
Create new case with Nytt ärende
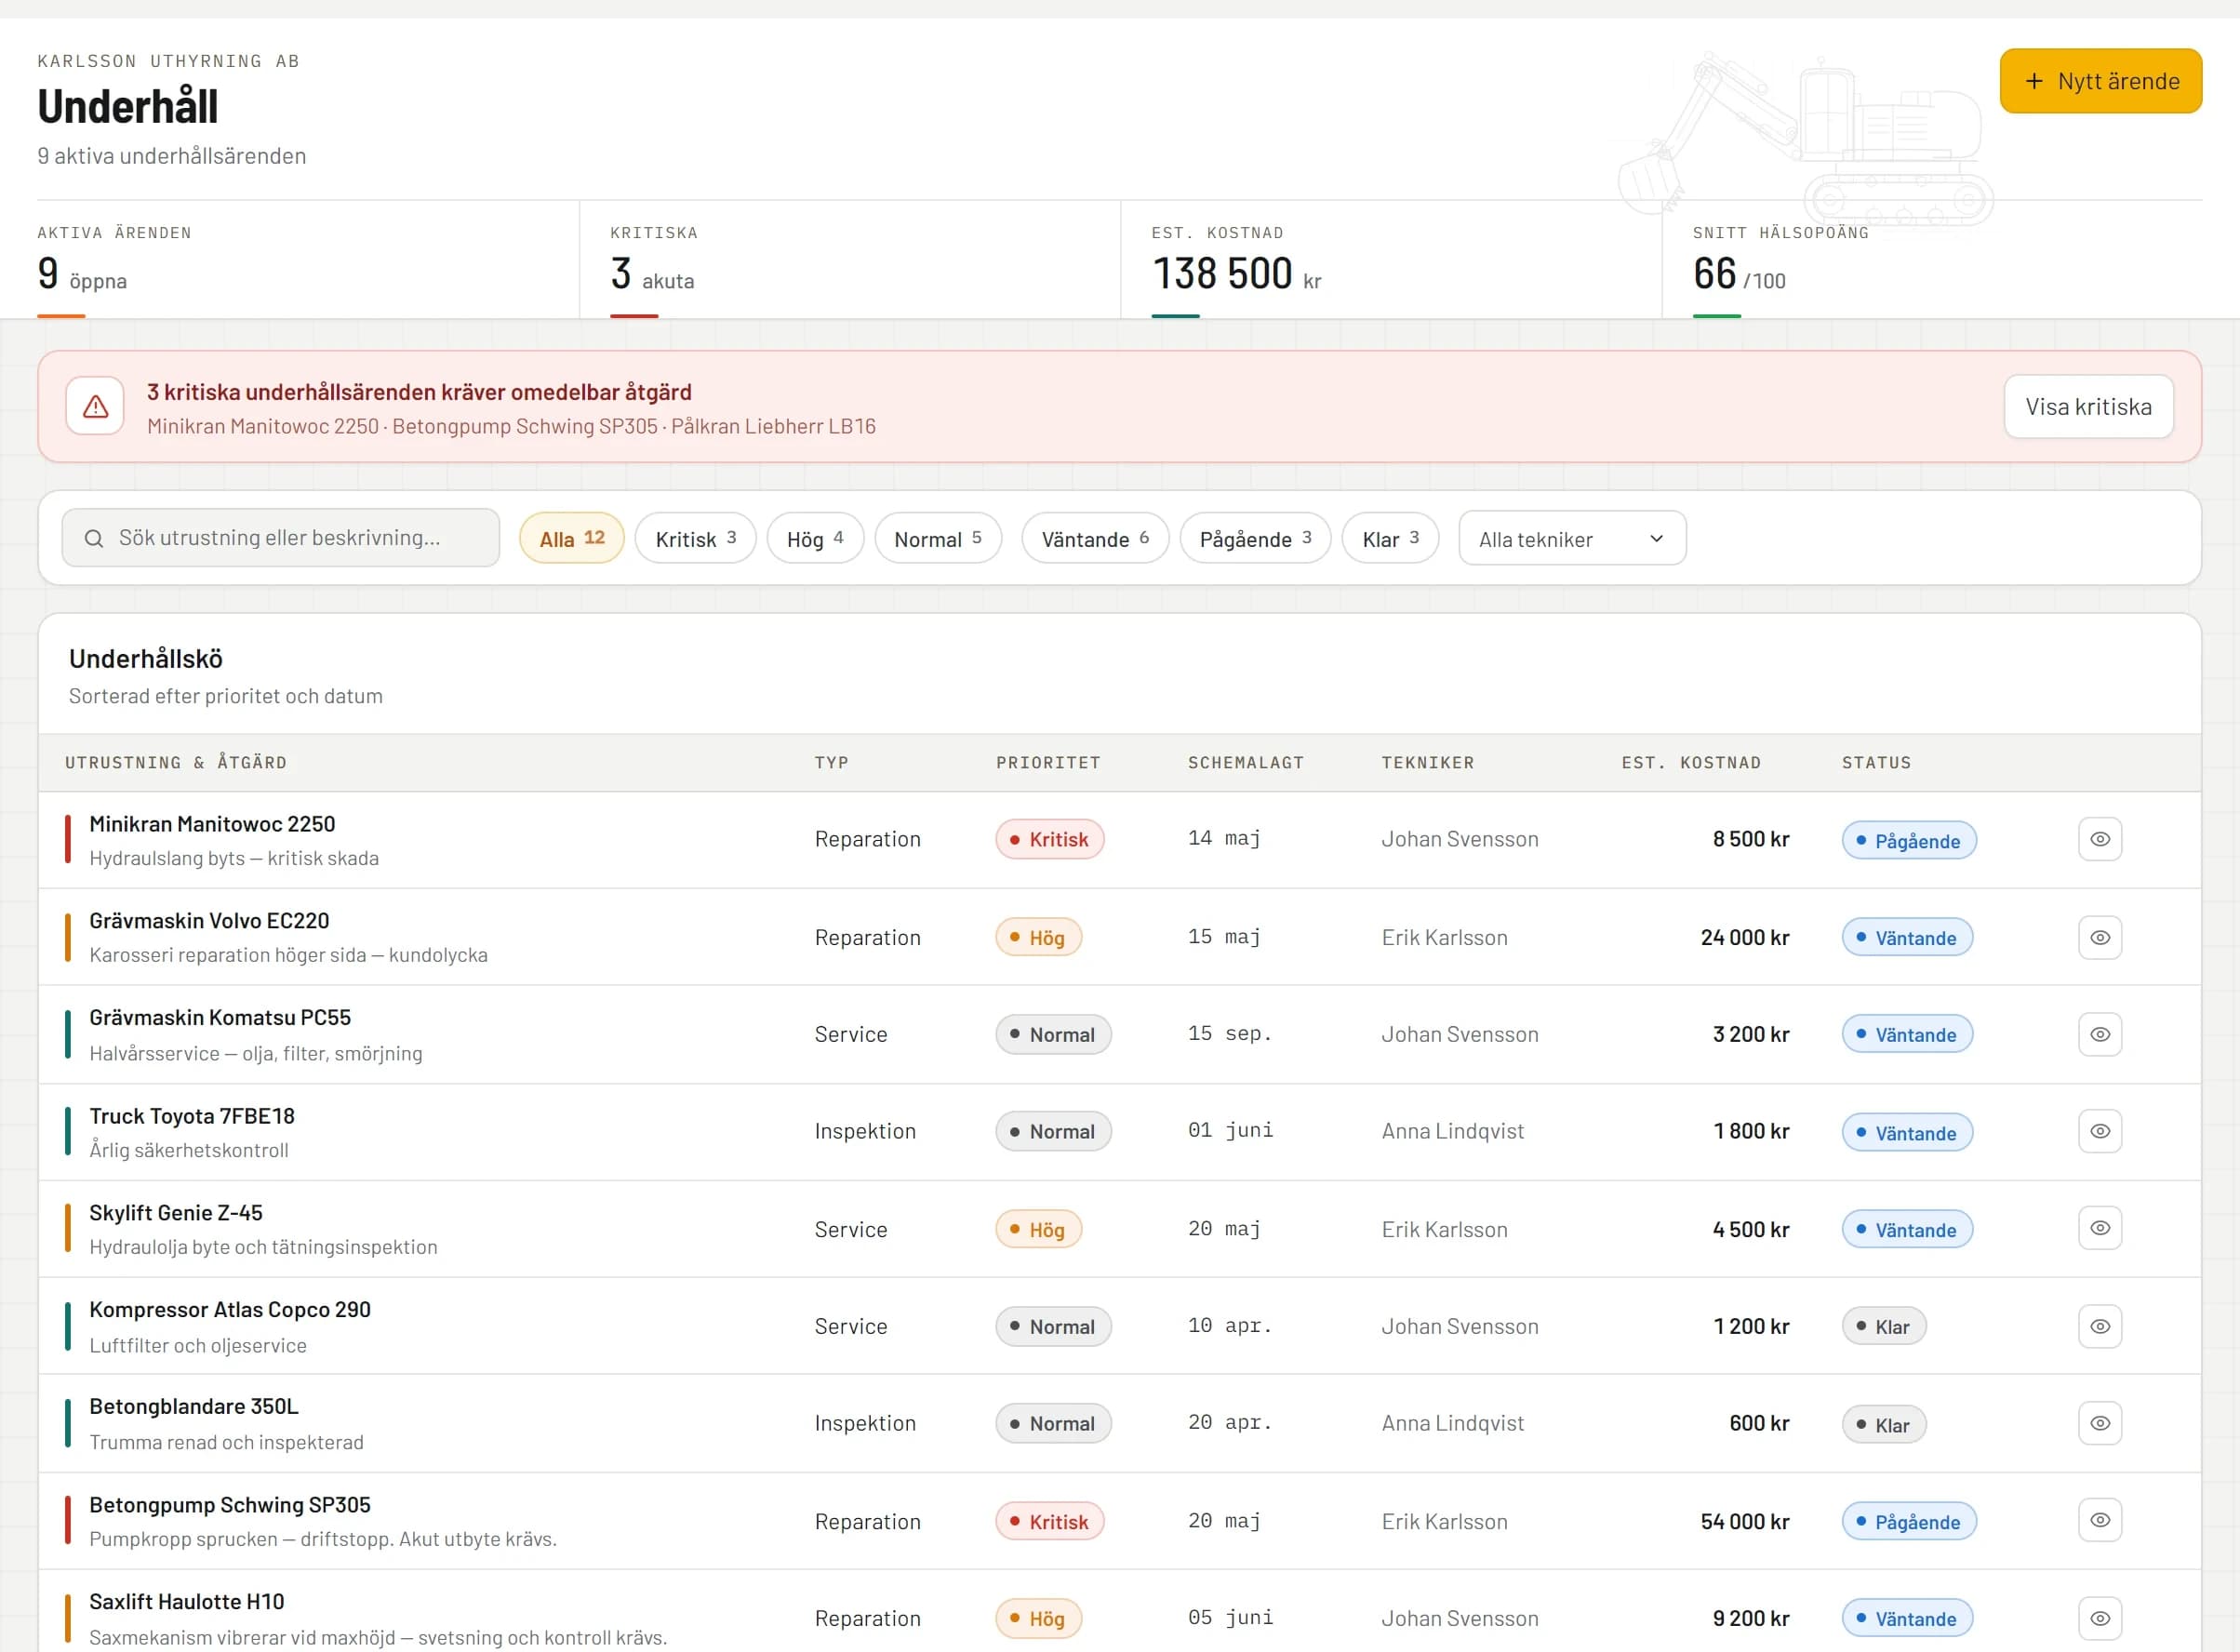[2100, 81]
